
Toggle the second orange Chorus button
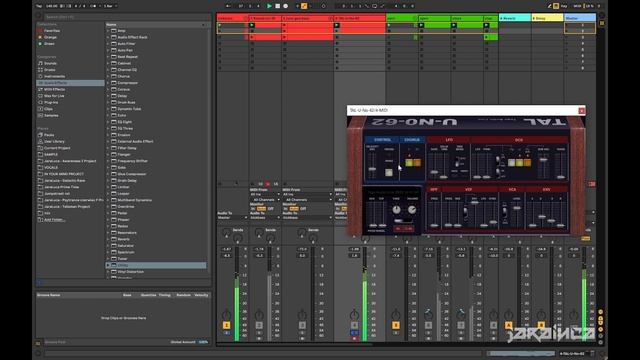pos(417,162)
